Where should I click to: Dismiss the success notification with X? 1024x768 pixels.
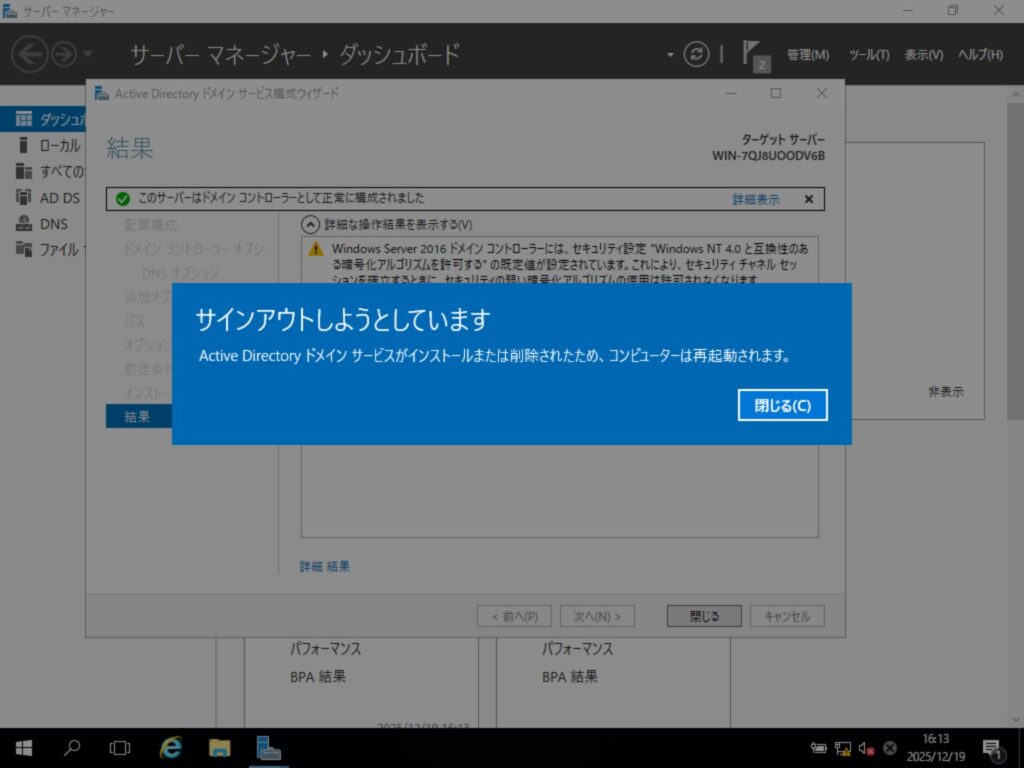pos(809,199)
